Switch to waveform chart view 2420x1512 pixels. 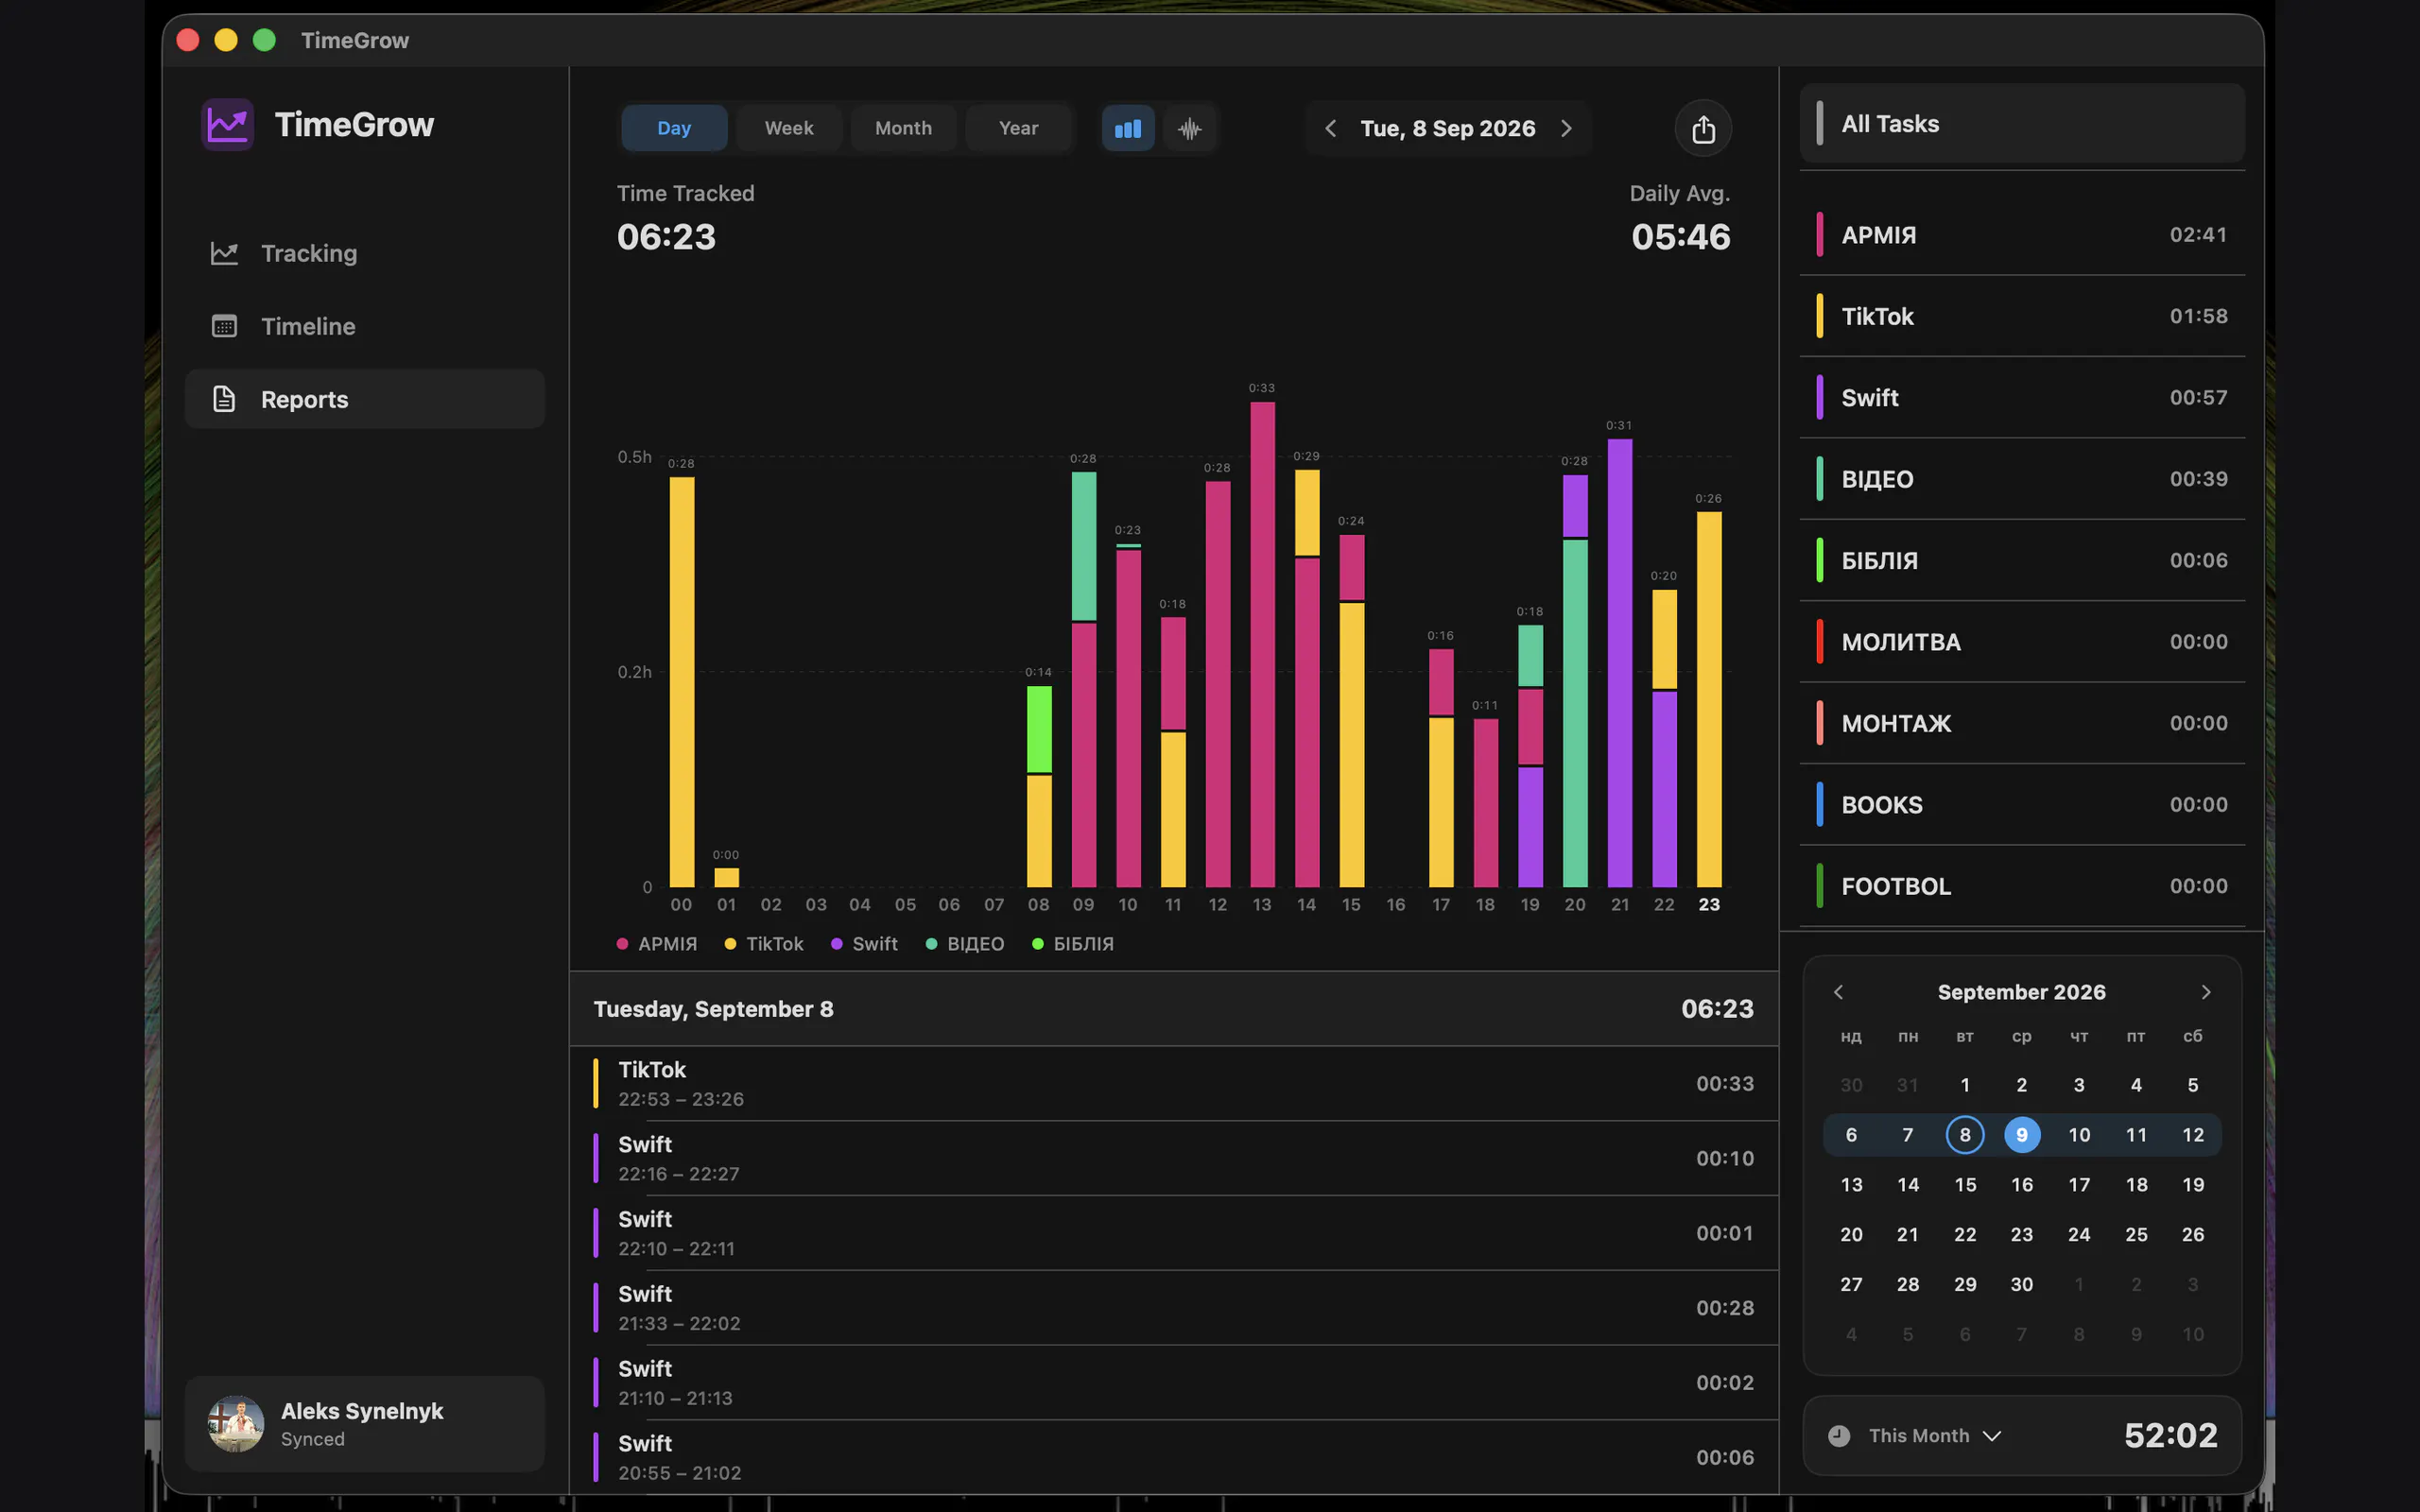pos(1189,128)
